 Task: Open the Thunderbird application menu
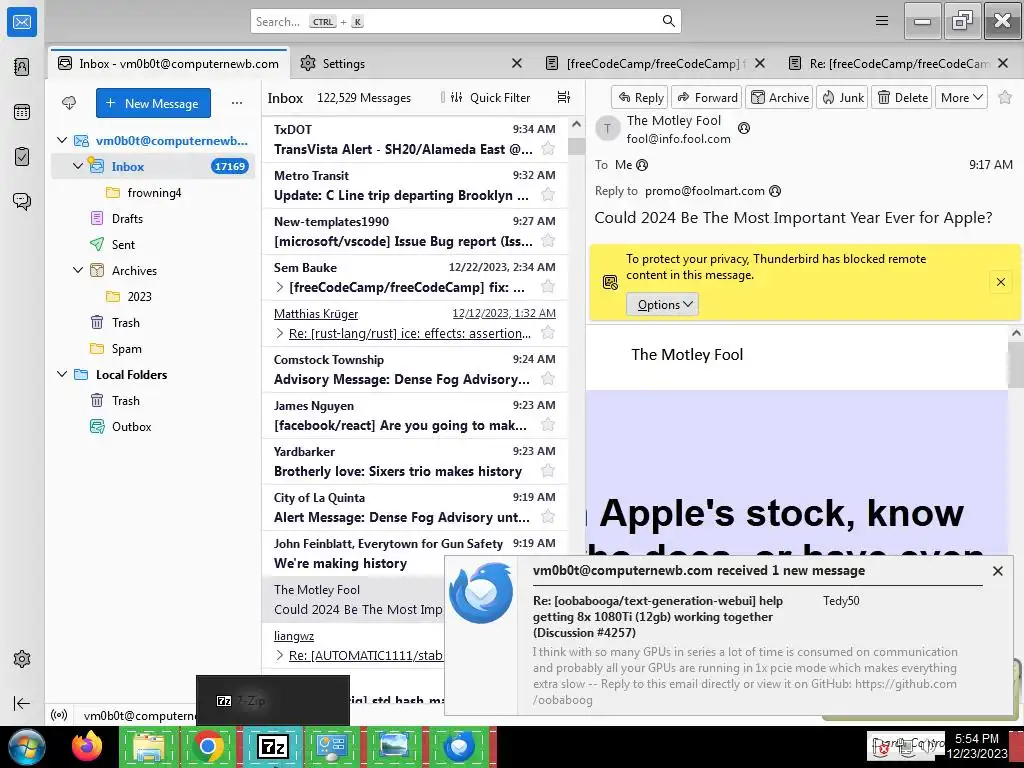click(882, 21)
